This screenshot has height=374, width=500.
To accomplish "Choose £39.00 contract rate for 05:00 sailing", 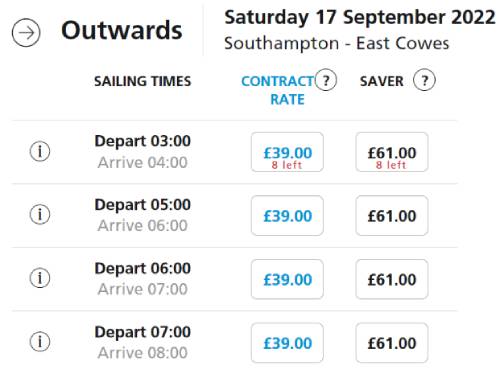I will (x=287, y=216).
